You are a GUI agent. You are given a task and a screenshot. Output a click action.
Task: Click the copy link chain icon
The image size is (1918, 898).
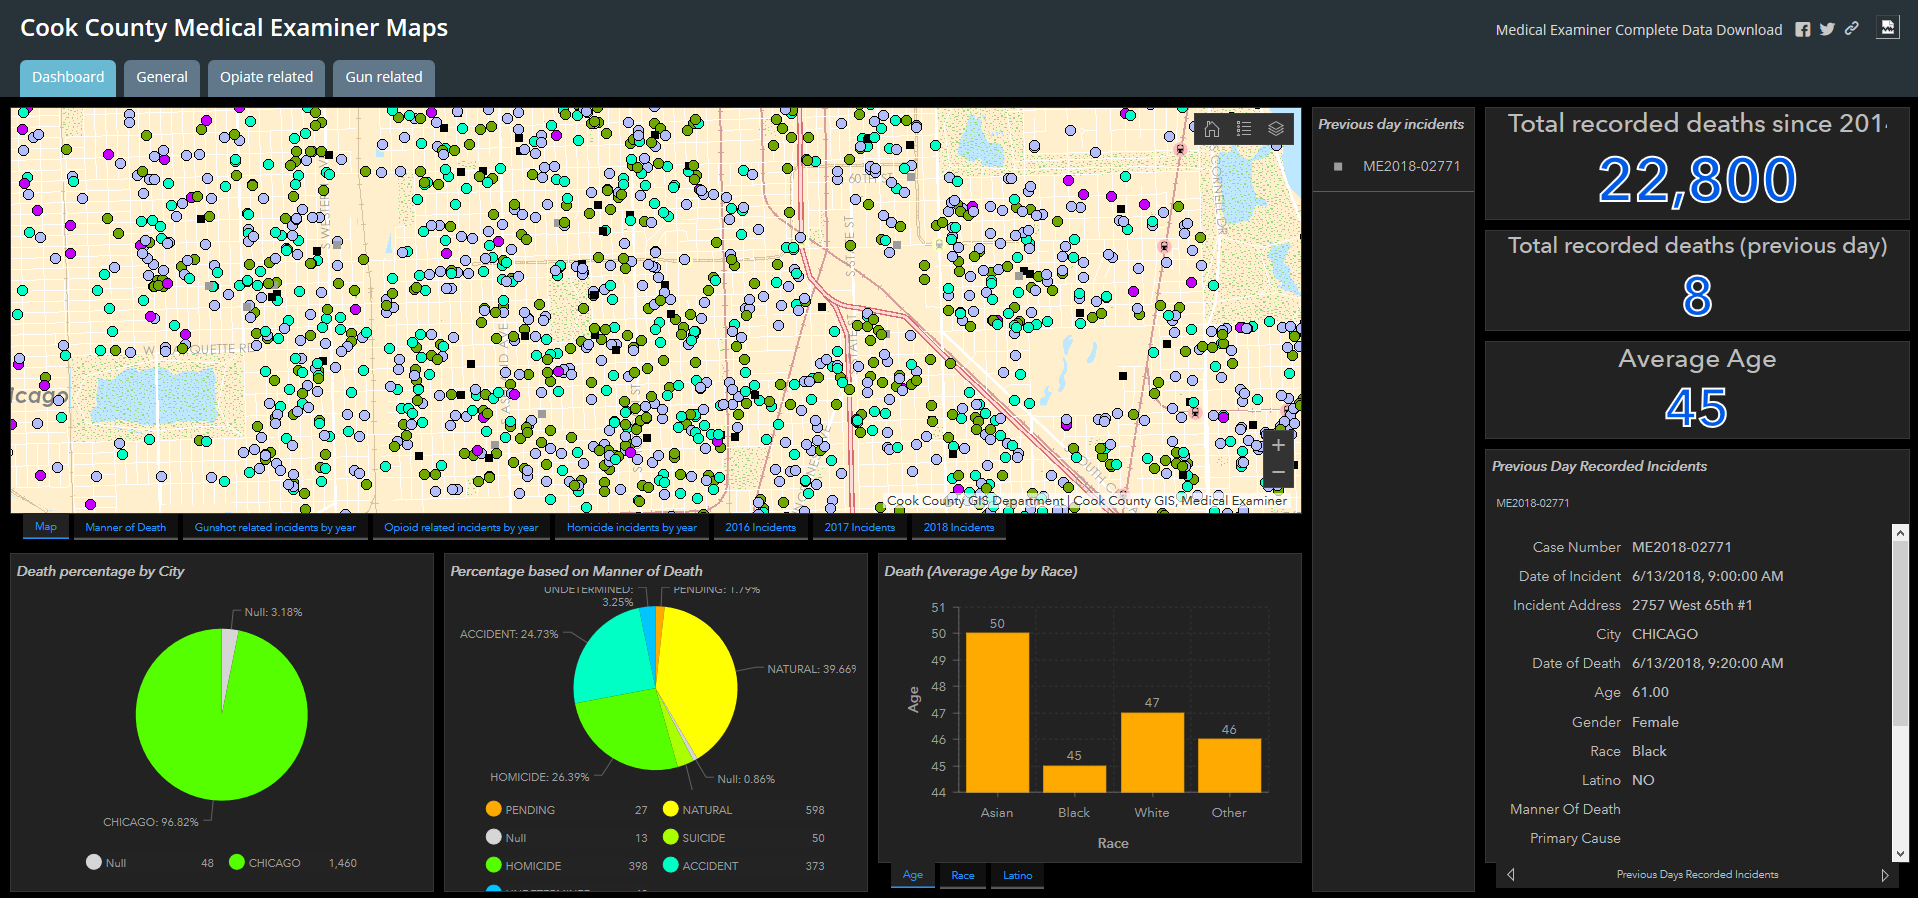pos(1852,29)
